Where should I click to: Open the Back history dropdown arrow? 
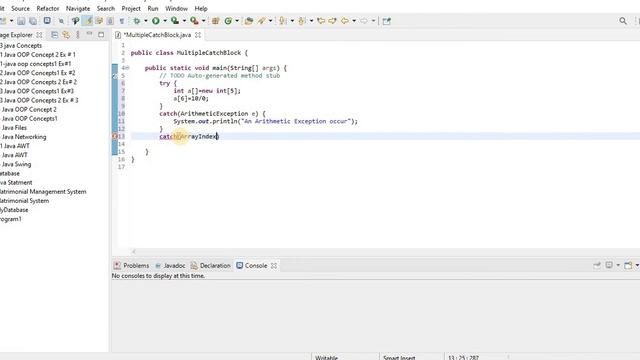pyautogui.click(x=354, y=21)
